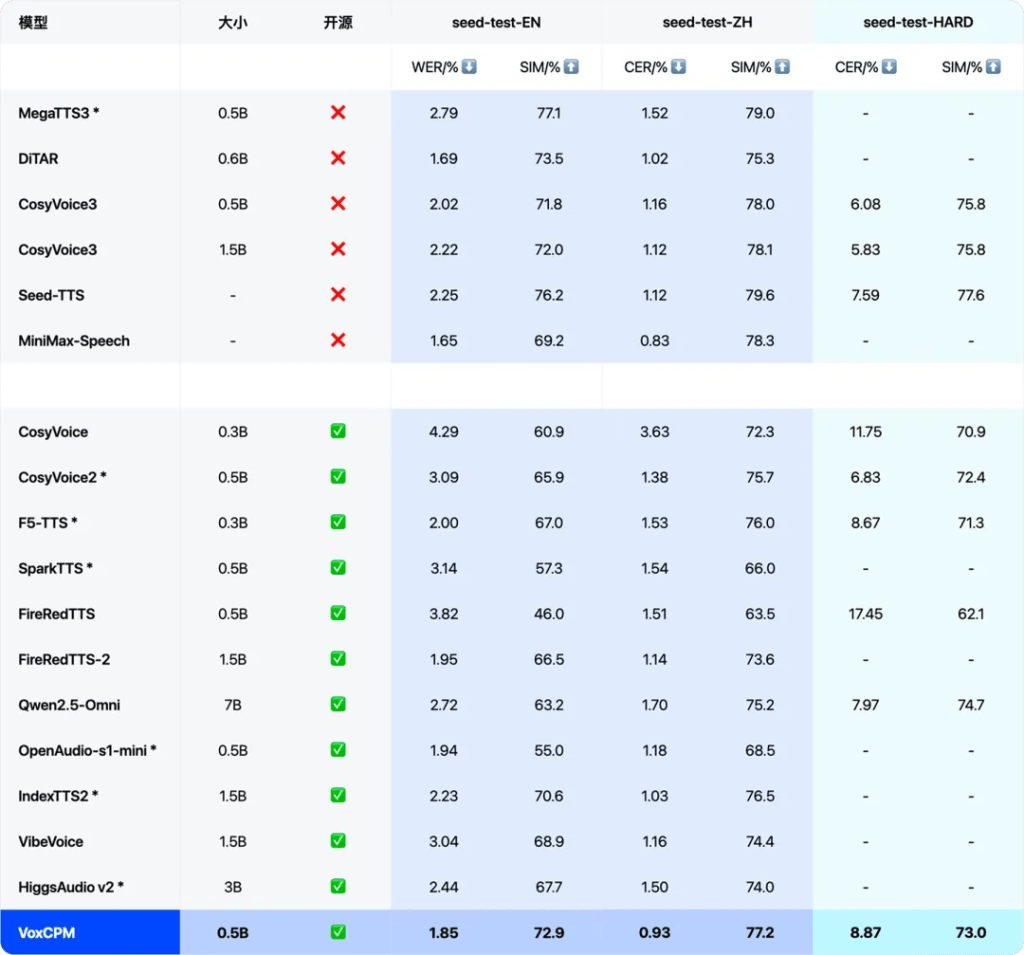Click the red cross in the MiniMax-Speech row

click(x=338, y=340)
